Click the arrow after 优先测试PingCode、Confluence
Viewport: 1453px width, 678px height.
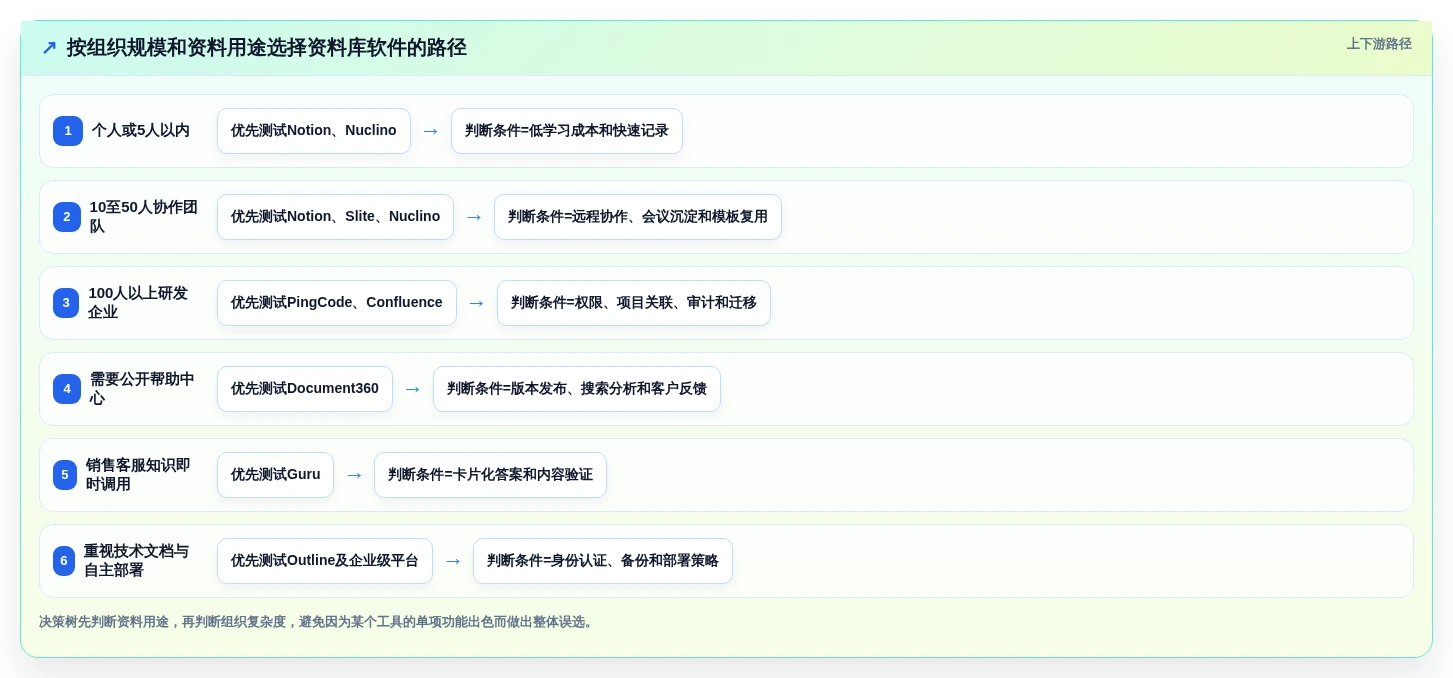point(477,303)
